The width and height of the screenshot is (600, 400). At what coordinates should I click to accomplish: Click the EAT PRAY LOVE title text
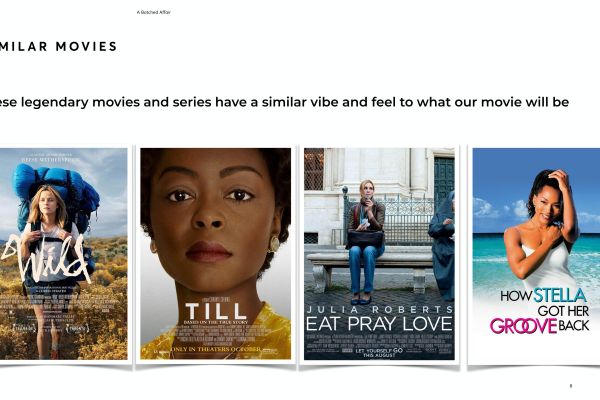(379, 324)
